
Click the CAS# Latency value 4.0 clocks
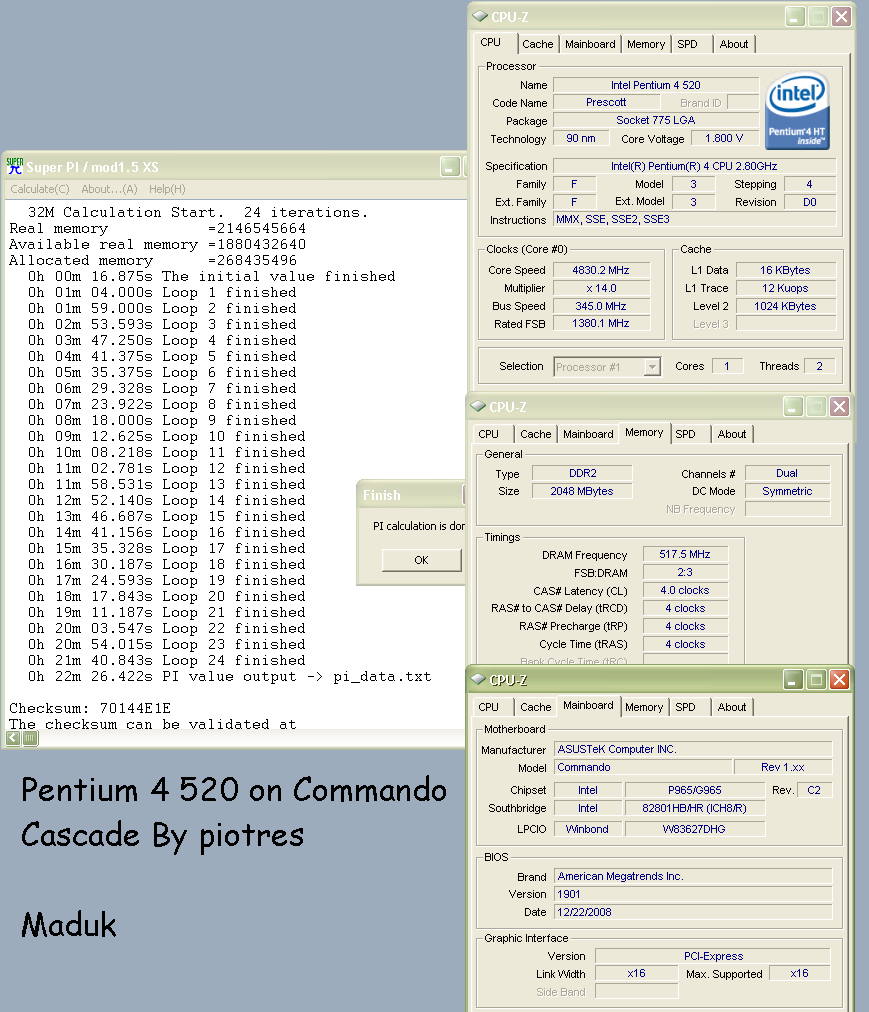point(685,590)
